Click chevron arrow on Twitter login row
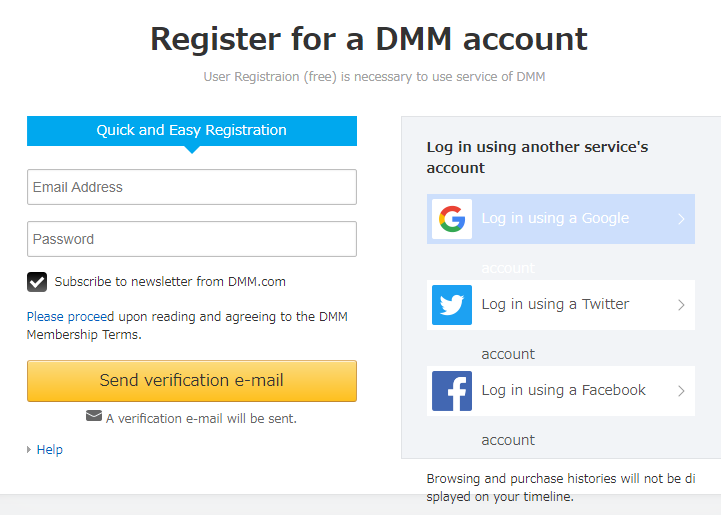Image resolution: width=721 pixels, height=515 pixels. click(x=681, y=305)
